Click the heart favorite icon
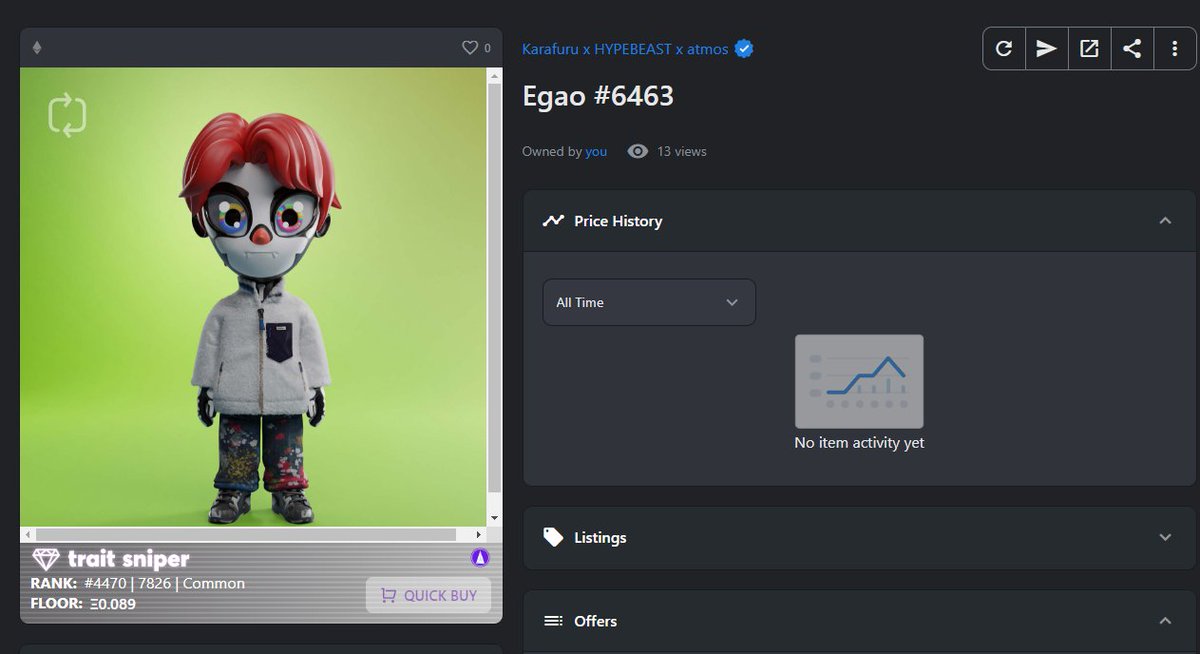The height and width of the screenshot is (654, 1200). (x=470, y=47)
